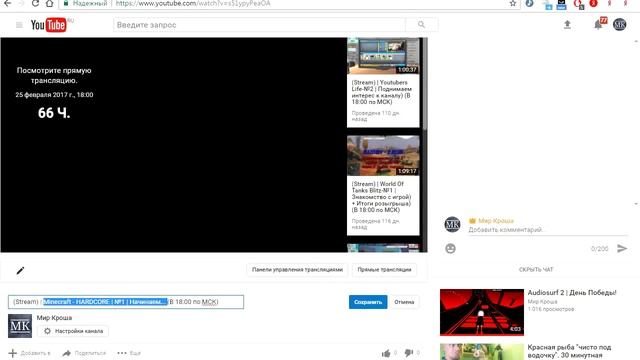Open Красная рыба "чисто под водочку" title

click(x=569, y=351)
